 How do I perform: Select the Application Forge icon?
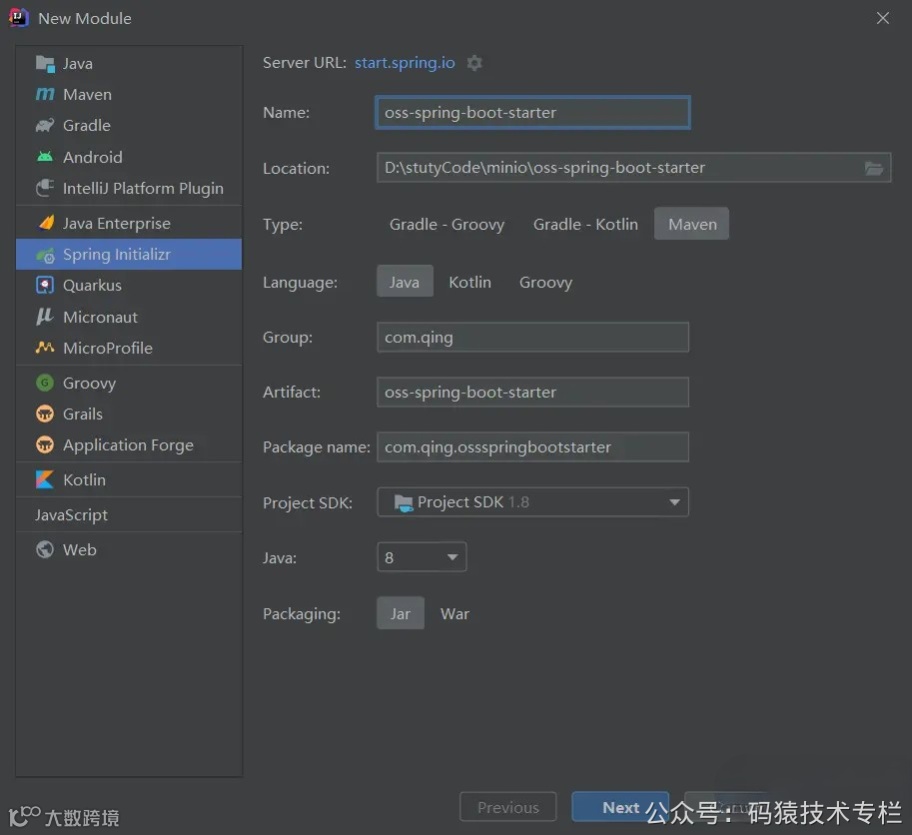[x=45, y=445]
